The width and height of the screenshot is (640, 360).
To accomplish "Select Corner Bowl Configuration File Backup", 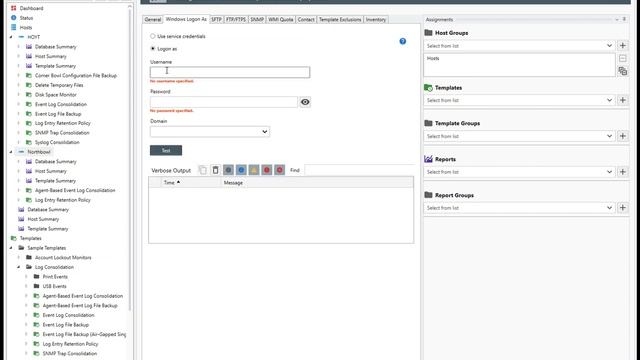I will 76,76.
